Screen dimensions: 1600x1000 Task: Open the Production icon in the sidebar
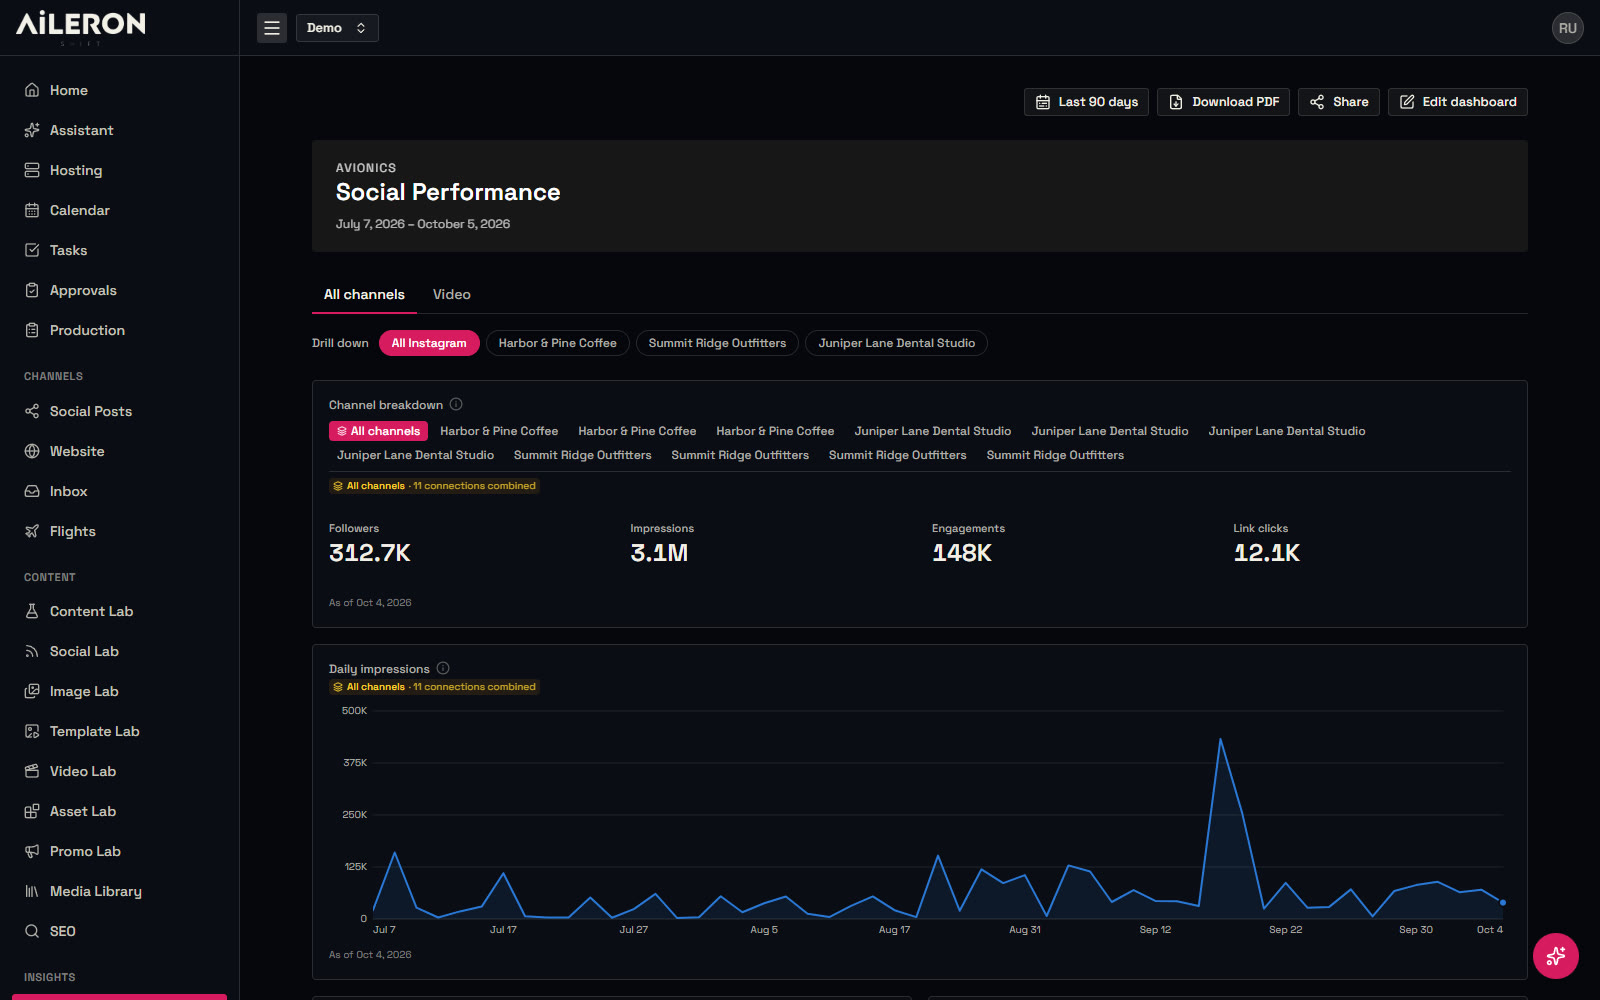tap(32, 330)
